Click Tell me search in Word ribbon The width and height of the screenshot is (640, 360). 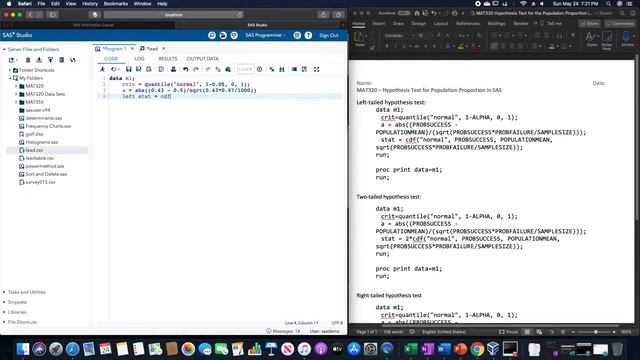coord(551,24)
